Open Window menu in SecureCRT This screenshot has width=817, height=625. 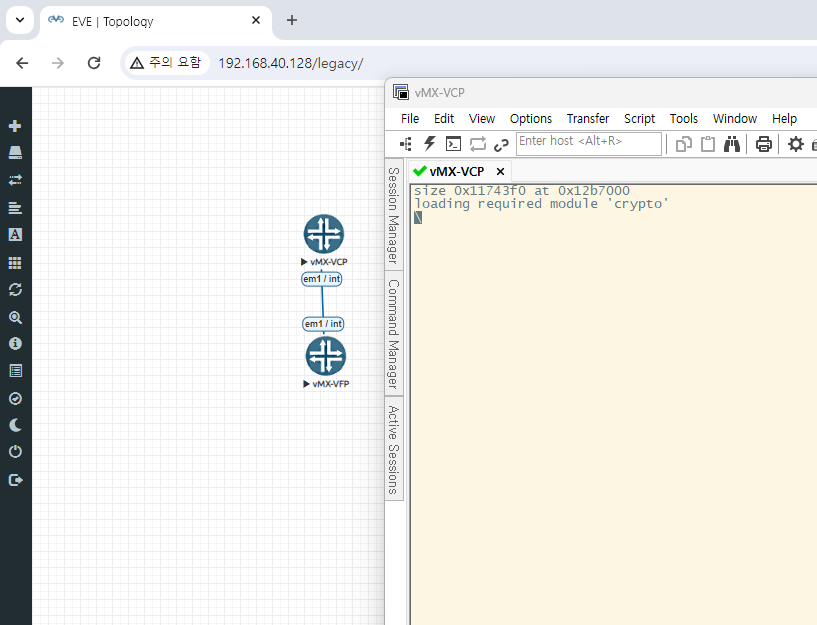(735, 119)
